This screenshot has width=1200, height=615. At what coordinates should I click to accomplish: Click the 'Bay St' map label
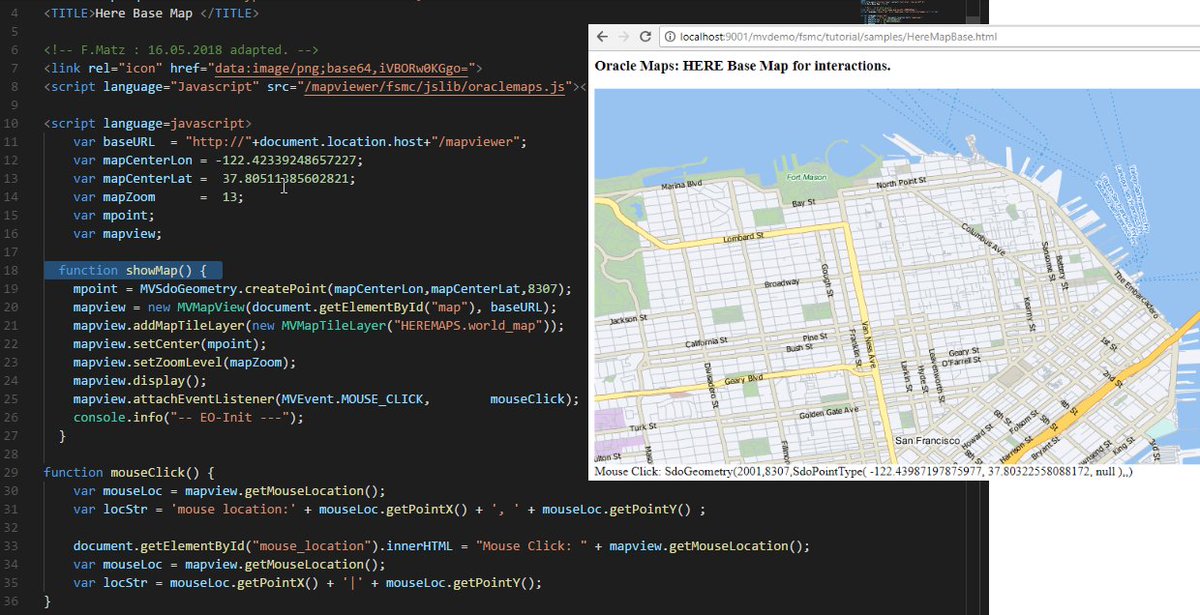[x=804, y=203]
